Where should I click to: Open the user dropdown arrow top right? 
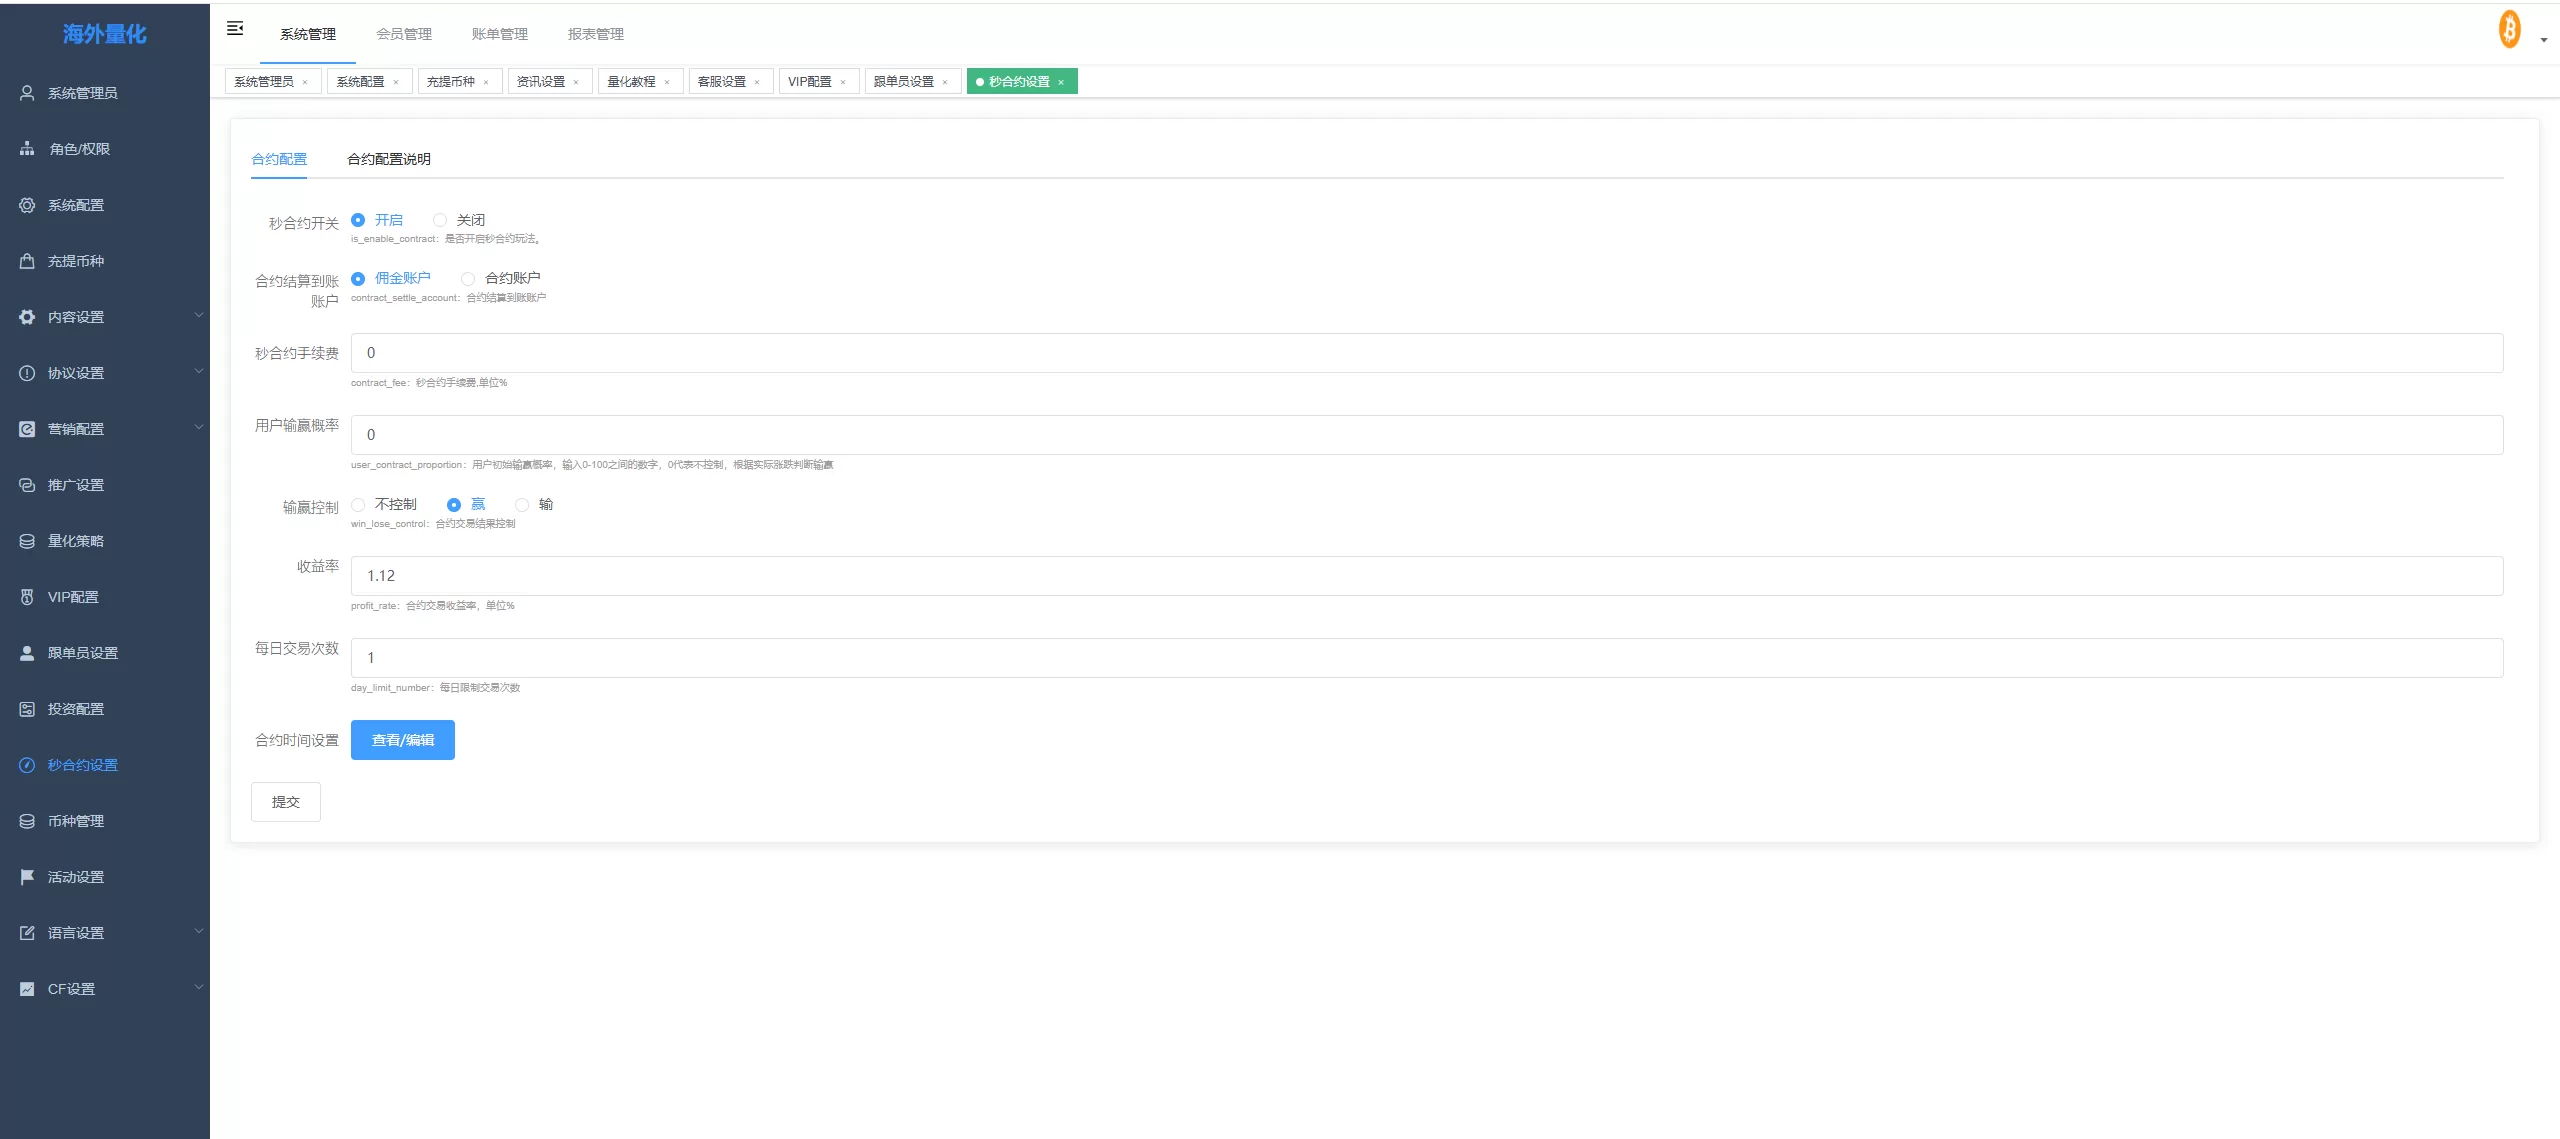[2544, 40]
